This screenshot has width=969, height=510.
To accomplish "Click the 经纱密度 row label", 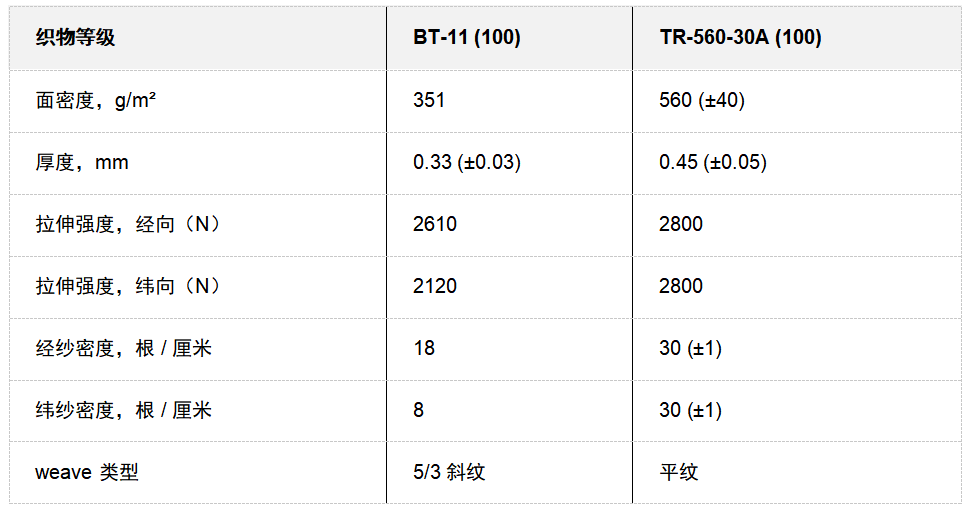I will point(123,348).
